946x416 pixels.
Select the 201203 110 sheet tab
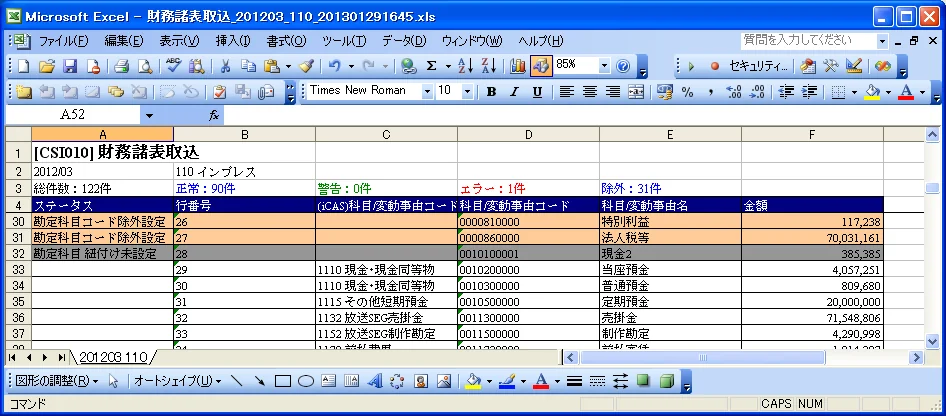click(x=113, y=358)
